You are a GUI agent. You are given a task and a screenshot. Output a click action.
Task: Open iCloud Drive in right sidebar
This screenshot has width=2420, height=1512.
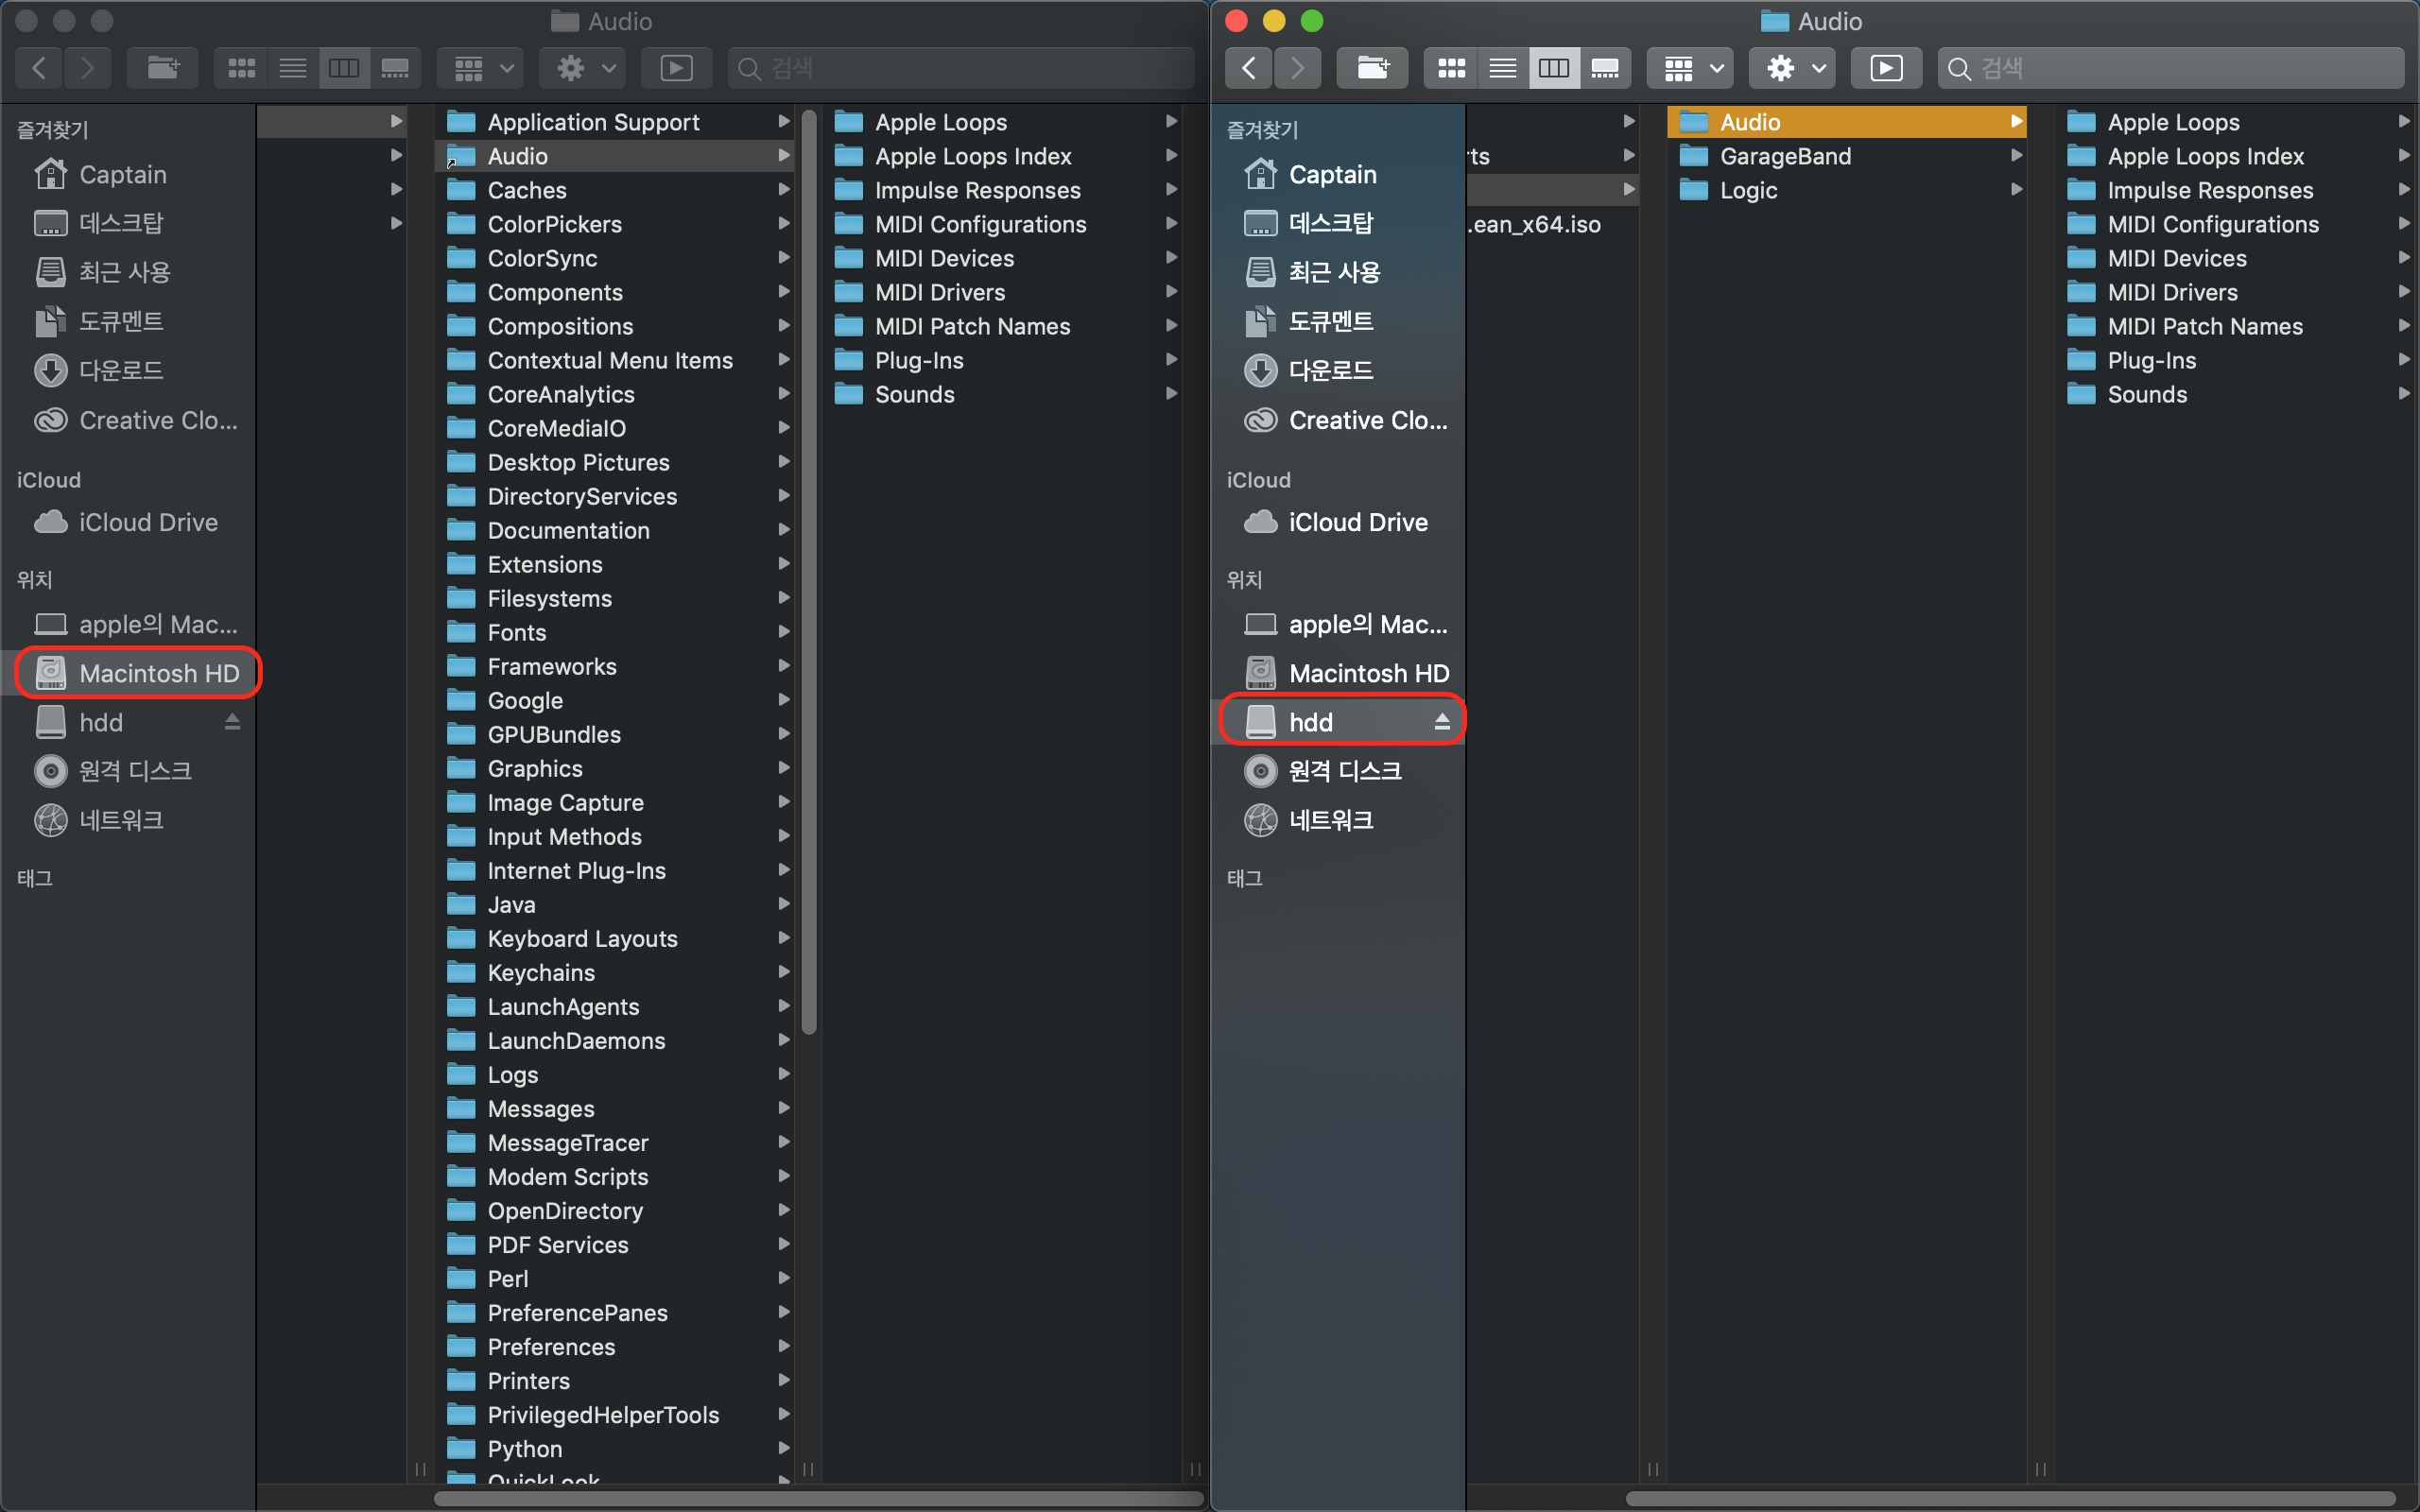pos(1357,522)
